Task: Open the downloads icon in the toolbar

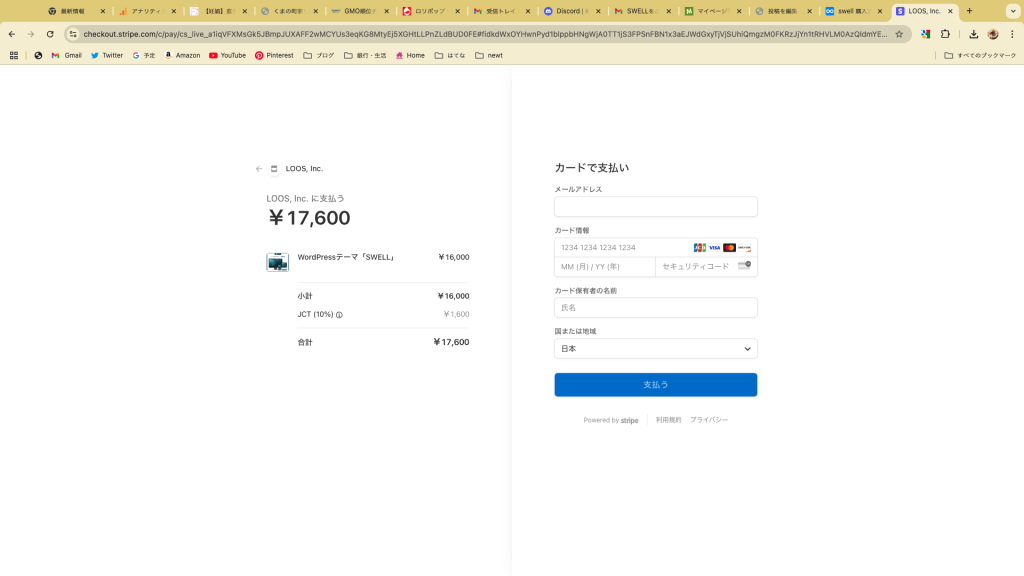Action: coord(973,34)
